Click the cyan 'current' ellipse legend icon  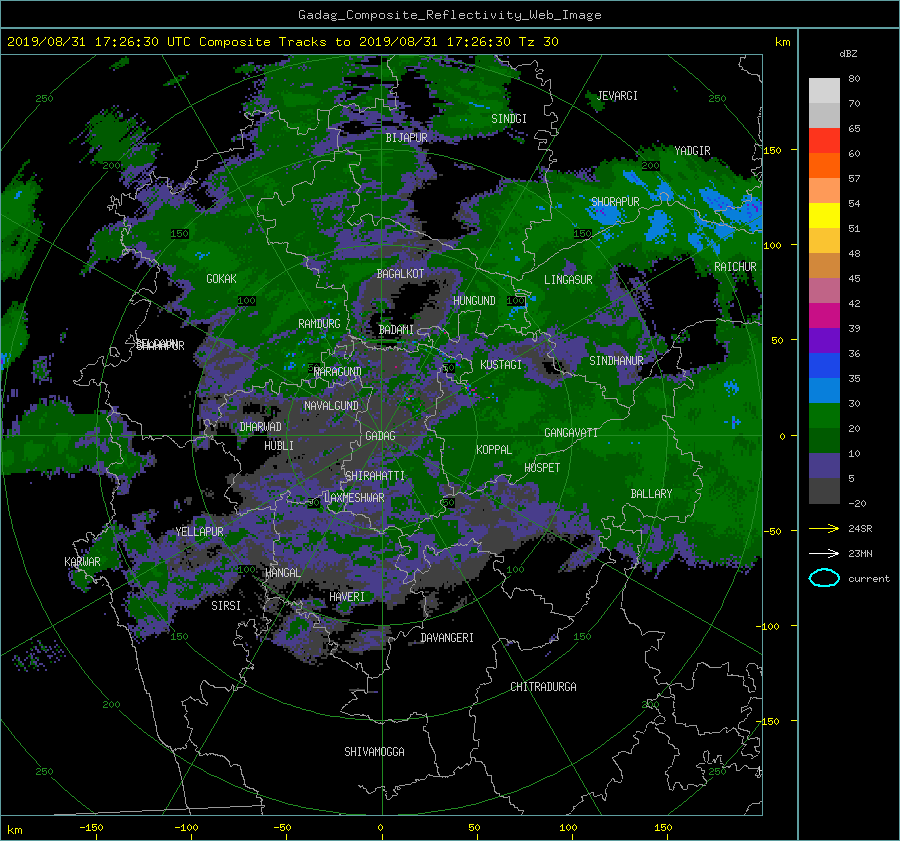(x=824, y=578)
